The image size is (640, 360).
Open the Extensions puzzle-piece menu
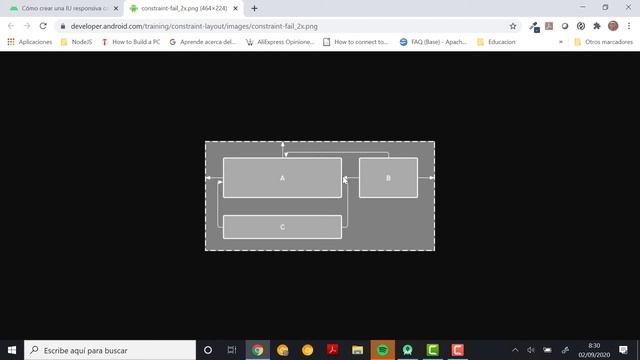point(597,26)
